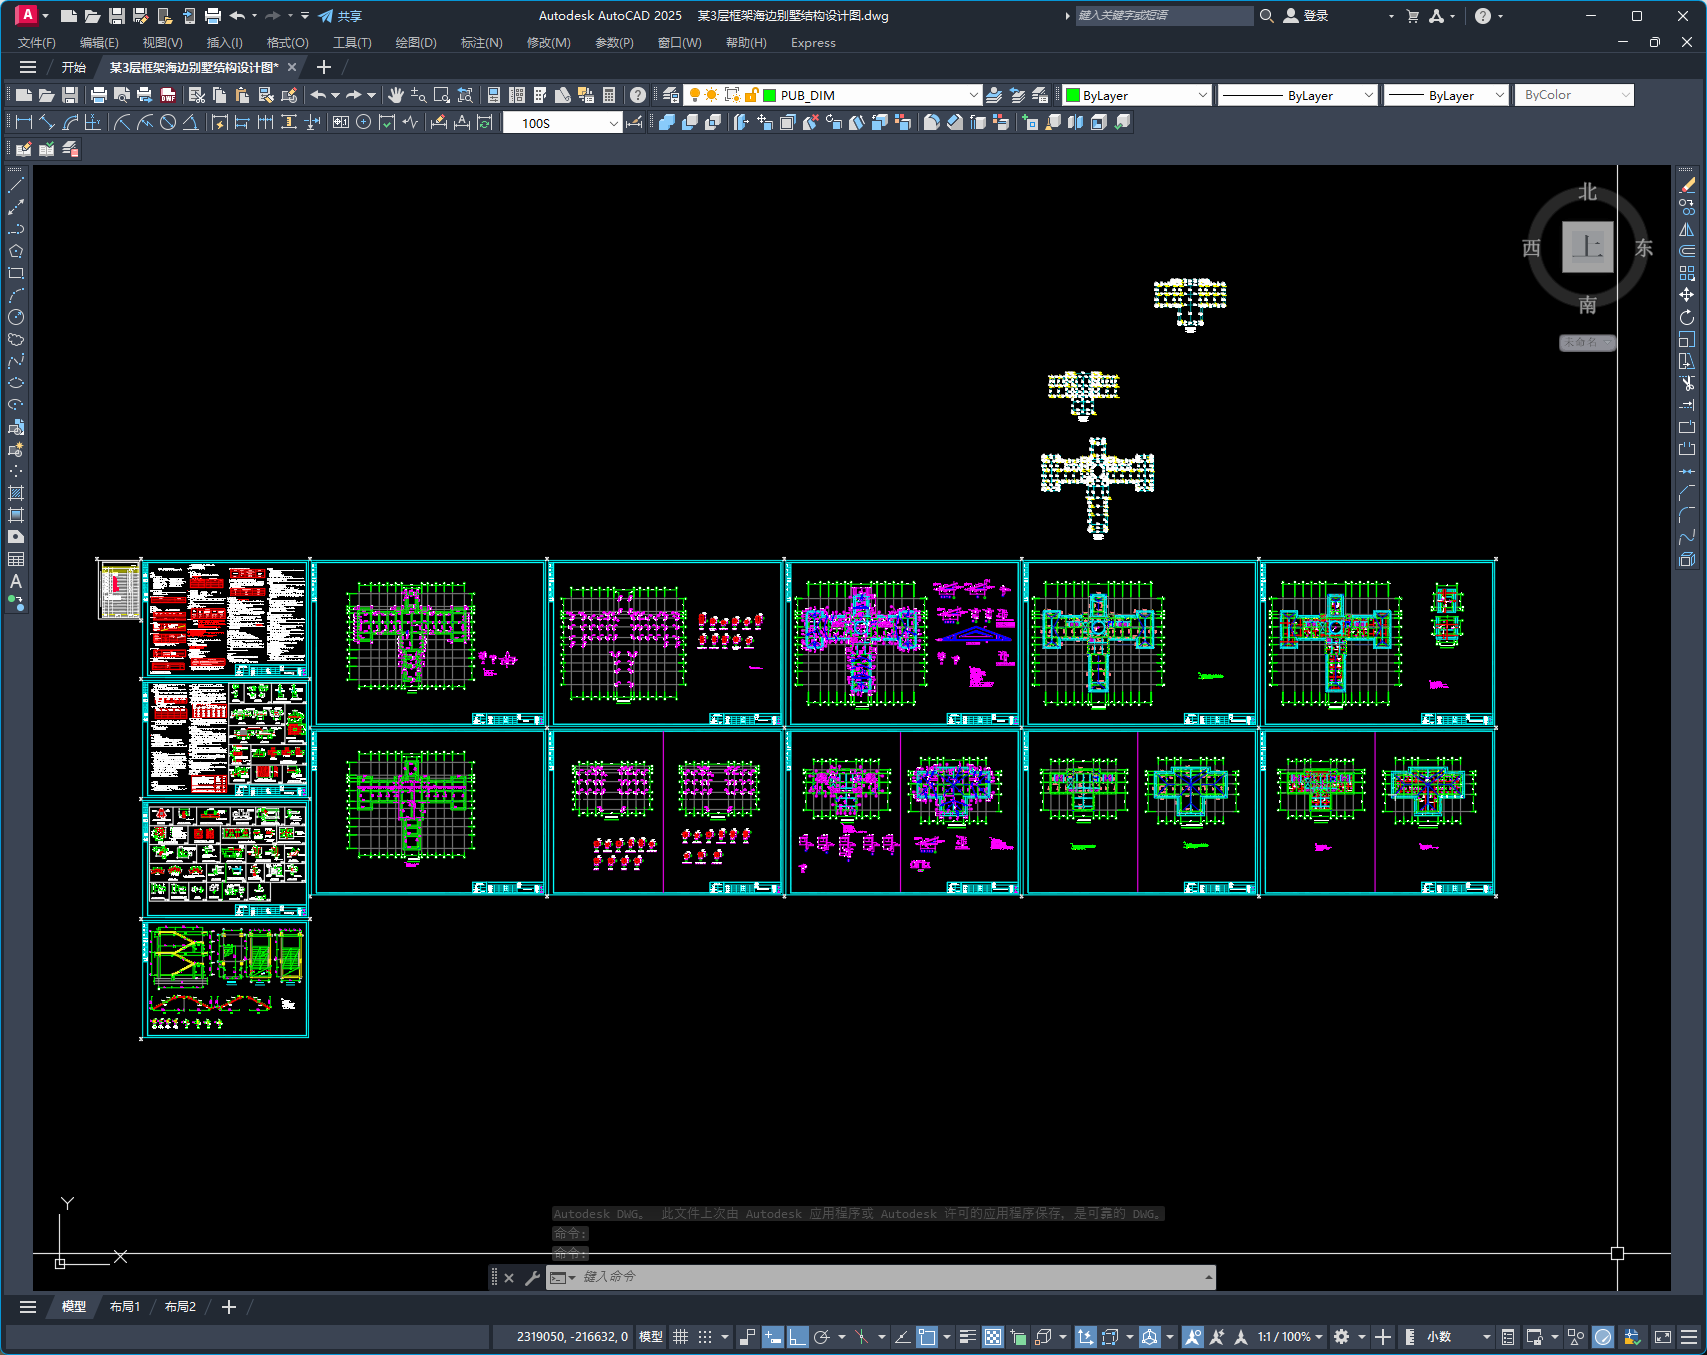The height and width of the screenshot is (1355, 1707).
Task: Open the QuickCalc calculator icon
Action: coord(609,95)
